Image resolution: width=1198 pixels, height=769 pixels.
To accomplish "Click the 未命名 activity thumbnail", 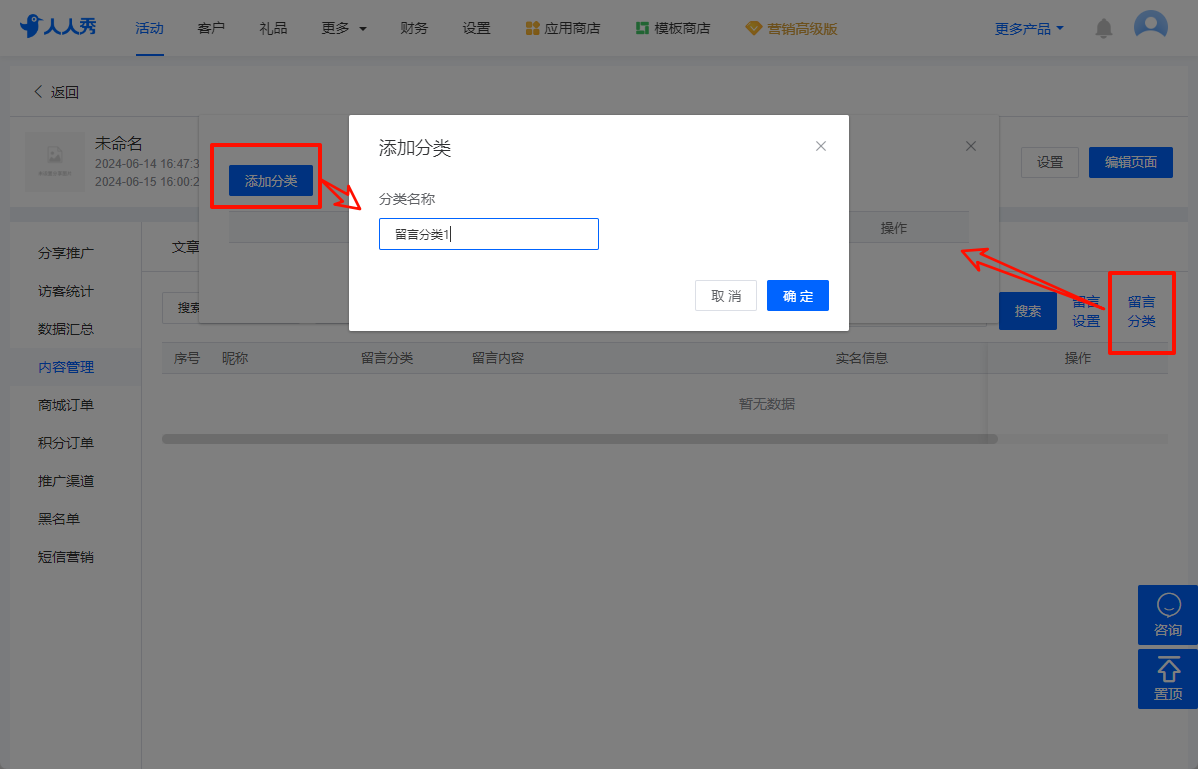I will point(55,162).
